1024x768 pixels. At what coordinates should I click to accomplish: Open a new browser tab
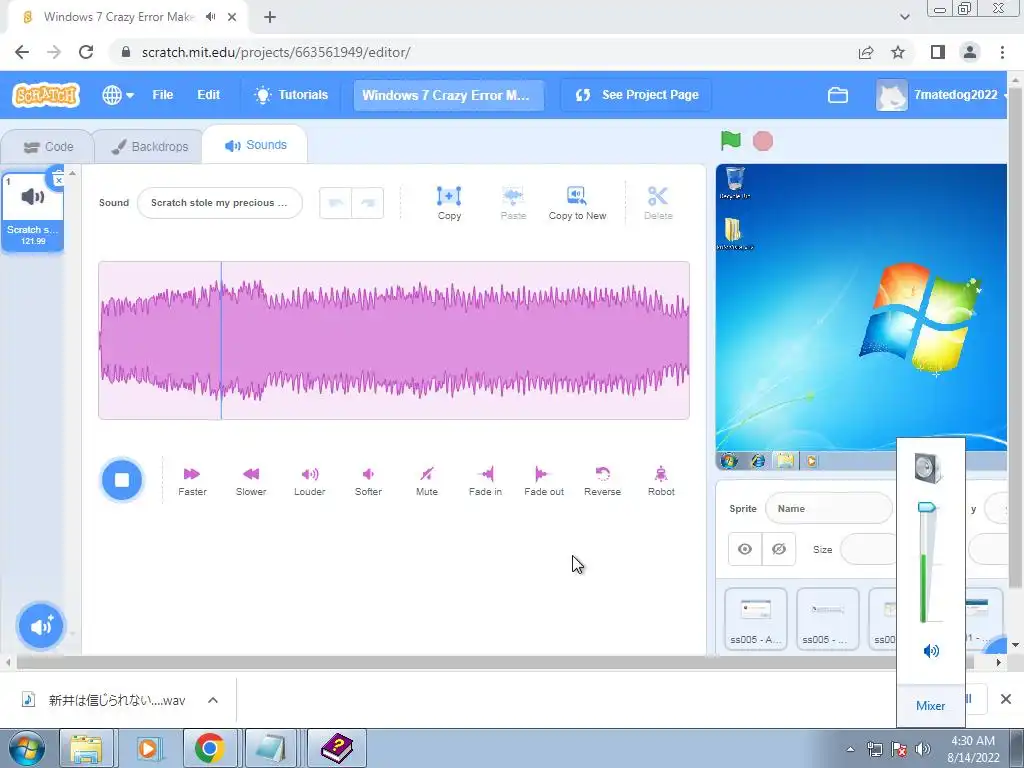270,17
